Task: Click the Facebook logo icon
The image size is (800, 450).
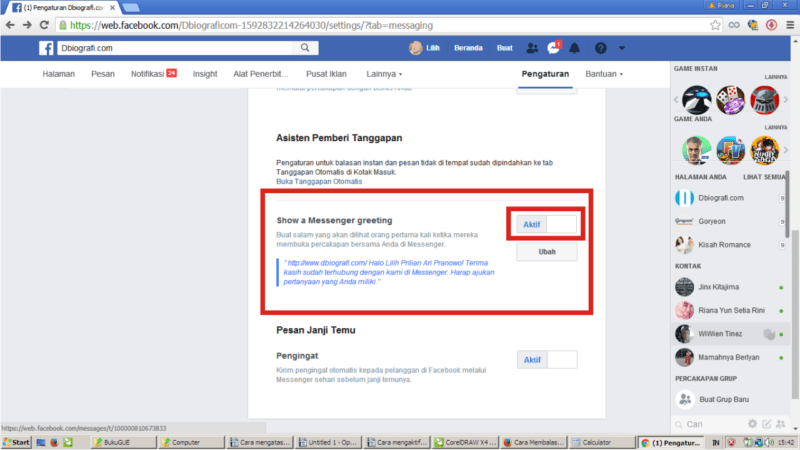Action: (x=46, y=48)
